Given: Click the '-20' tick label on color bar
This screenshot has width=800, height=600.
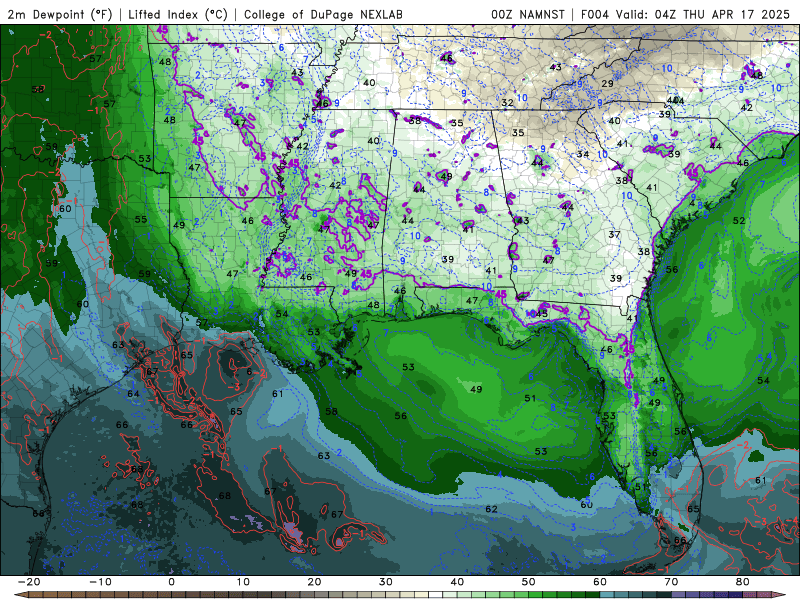Looking at the screenshot, I should pos(29,582).
